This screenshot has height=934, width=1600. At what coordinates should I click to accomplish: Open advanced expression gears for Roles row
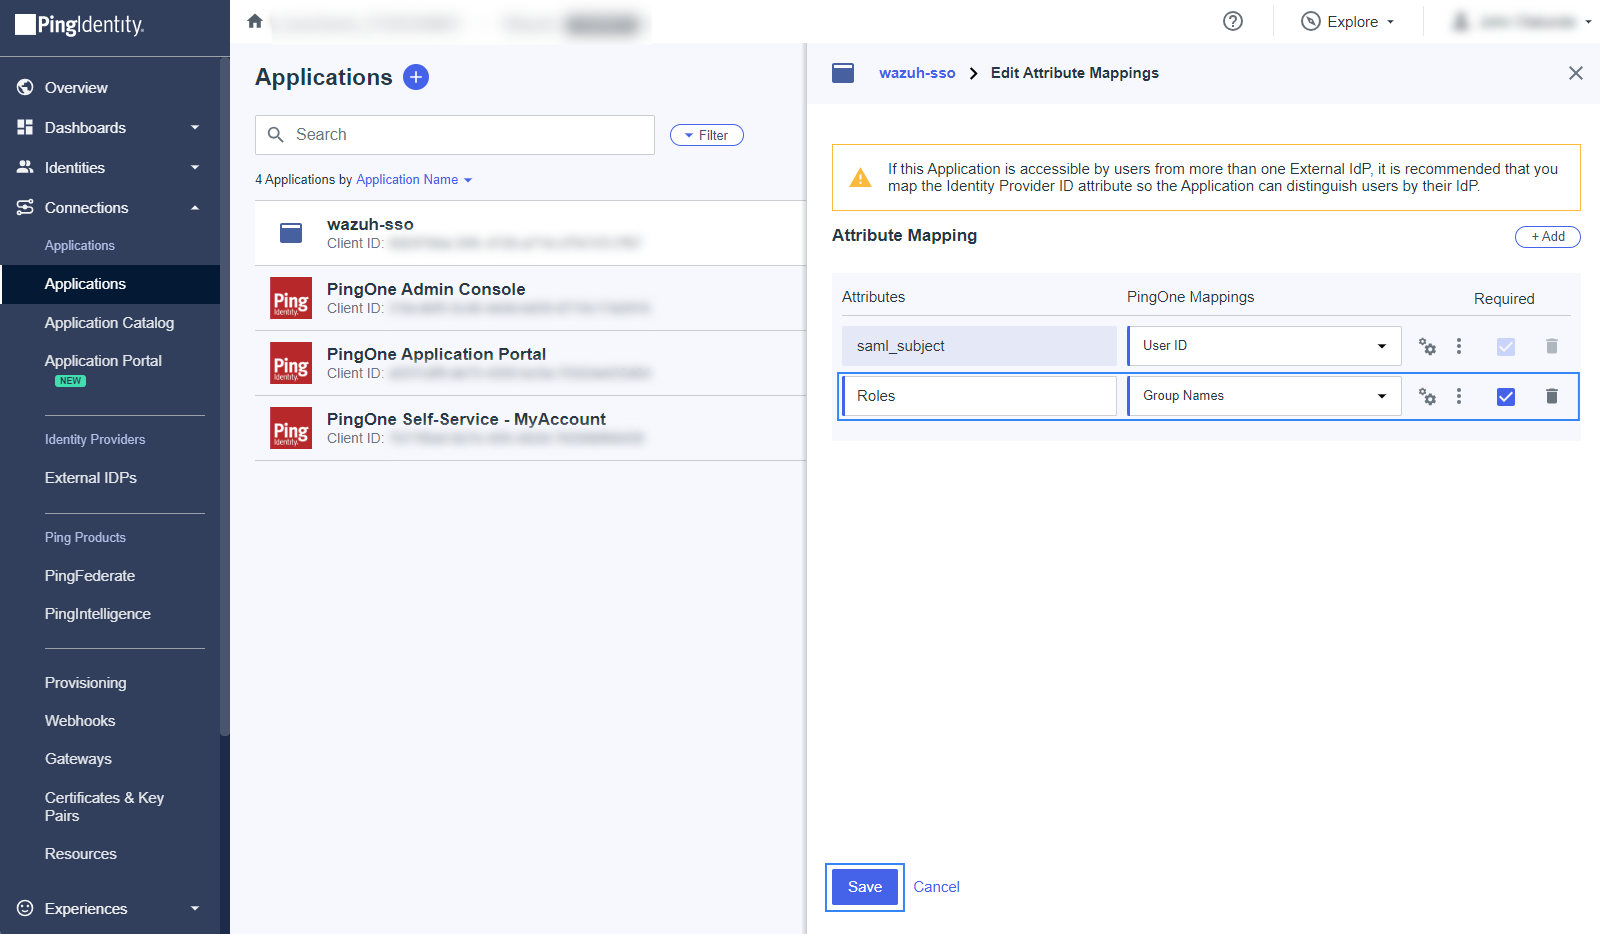1427,397
